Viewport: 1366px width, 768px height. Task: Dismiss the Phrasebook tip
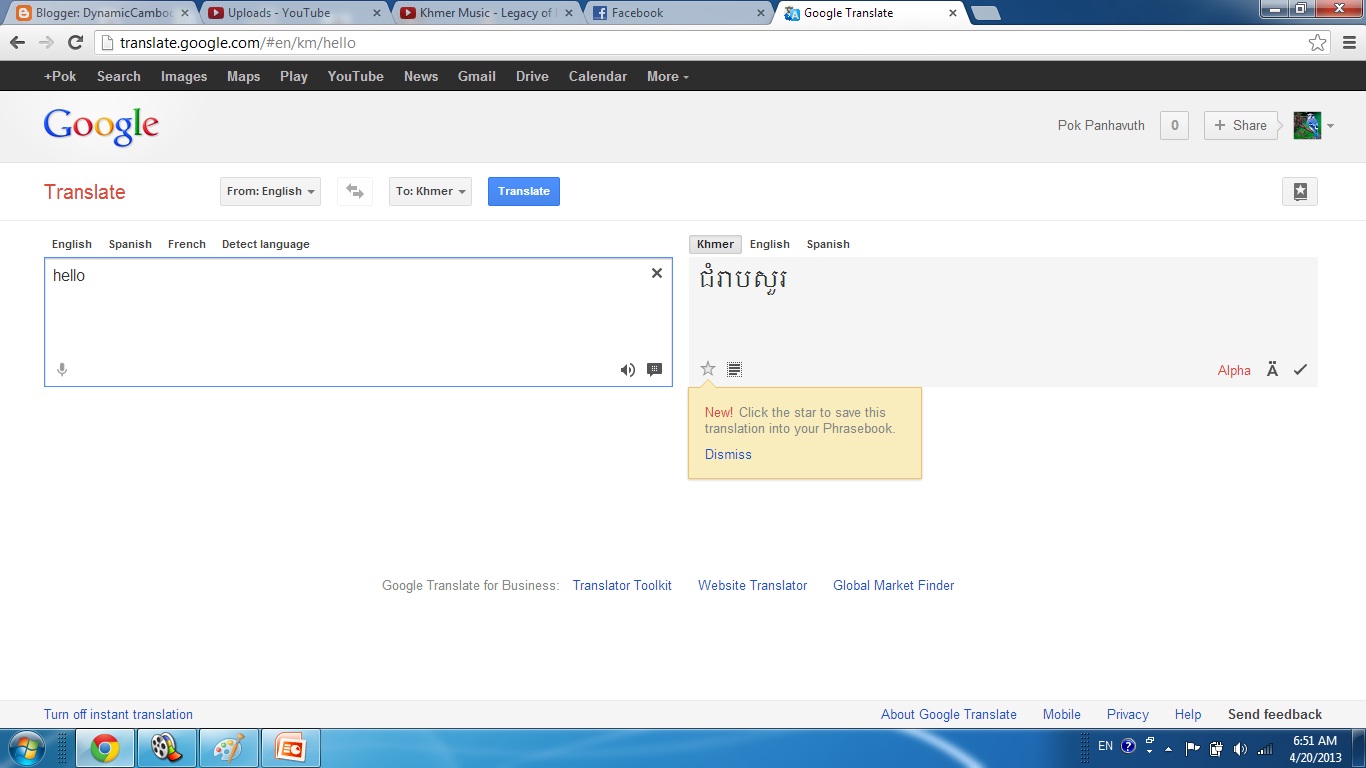[728, 454]
